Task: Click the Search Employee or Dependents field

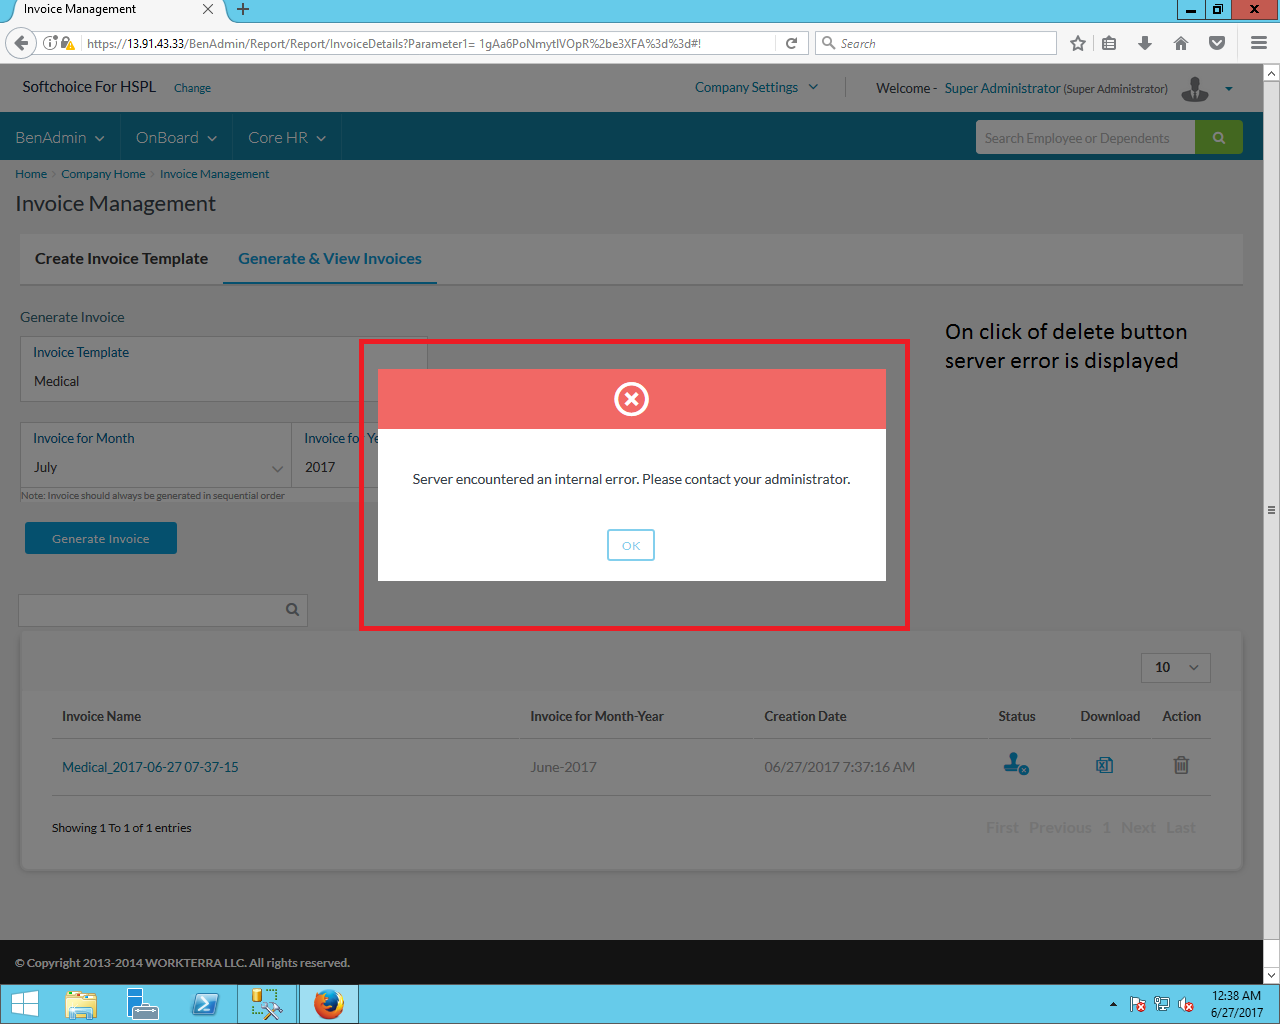Action: (1084, 138)
